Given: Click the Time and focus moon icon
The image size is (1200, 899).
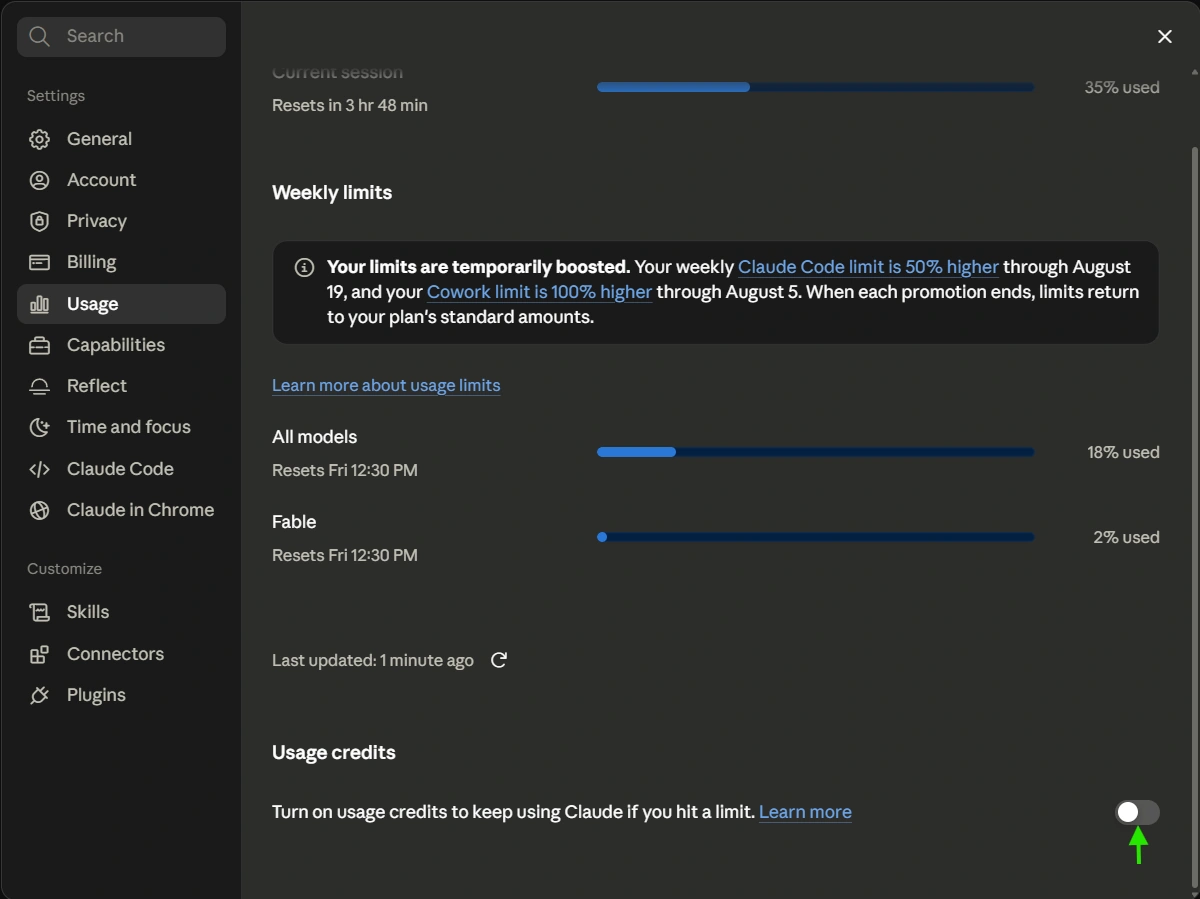Looking at the screenshot, I should click(x=39, y=427).
